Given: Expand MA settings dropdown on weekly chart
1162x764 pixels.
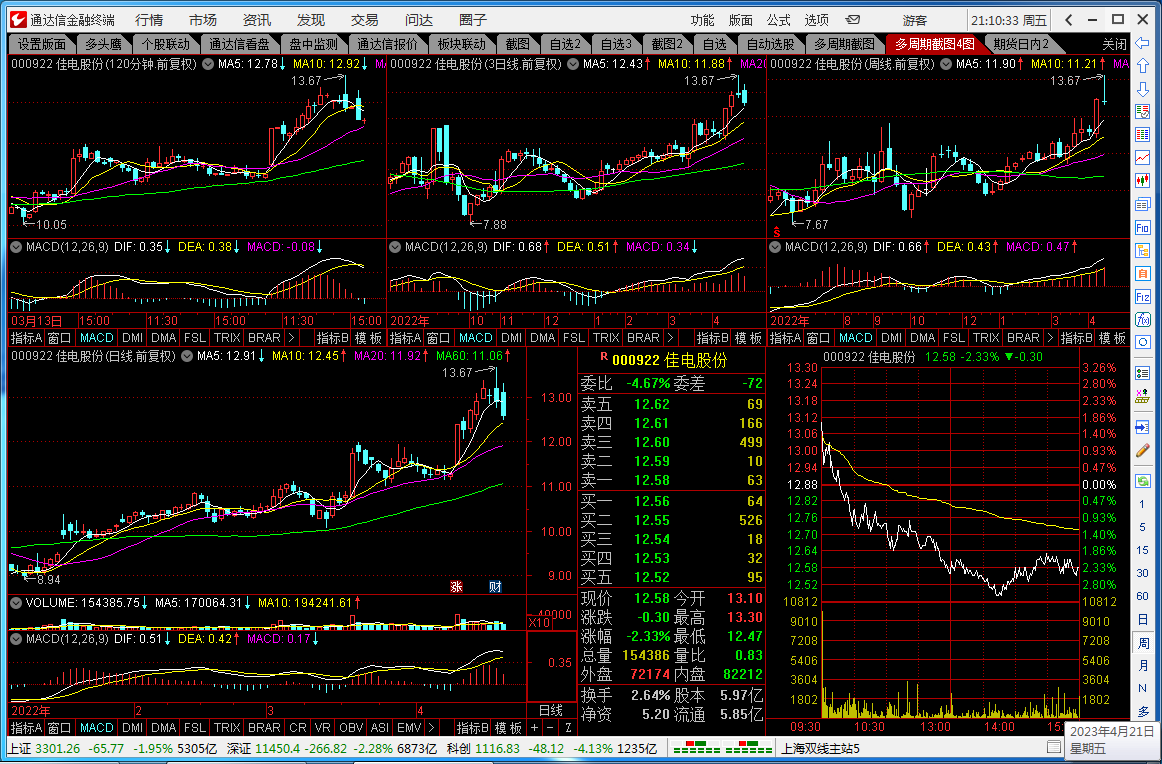Looking at the screenshot, I should click(x=946, y=64).
